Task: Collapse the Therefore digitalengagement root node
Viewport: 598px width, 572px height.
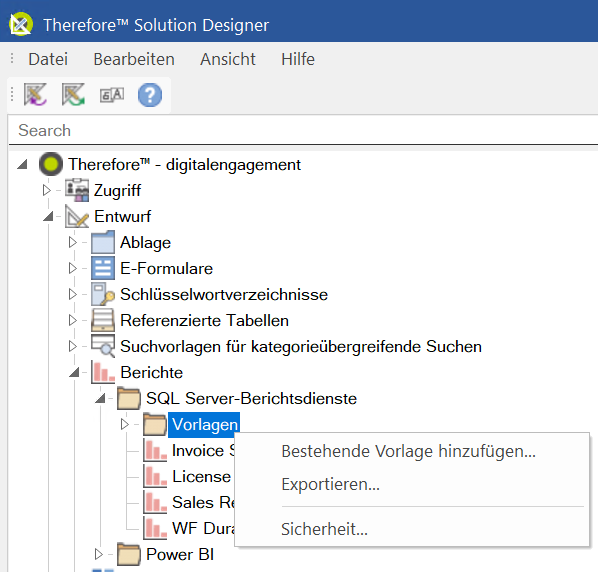Action: [x=23, y=164]
